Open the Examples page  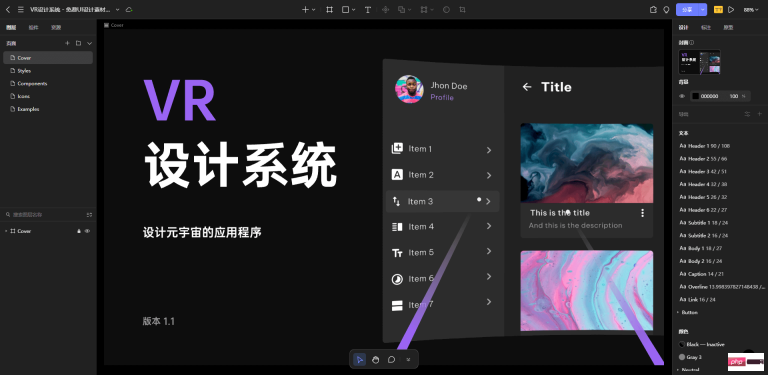tap(48, 109)
